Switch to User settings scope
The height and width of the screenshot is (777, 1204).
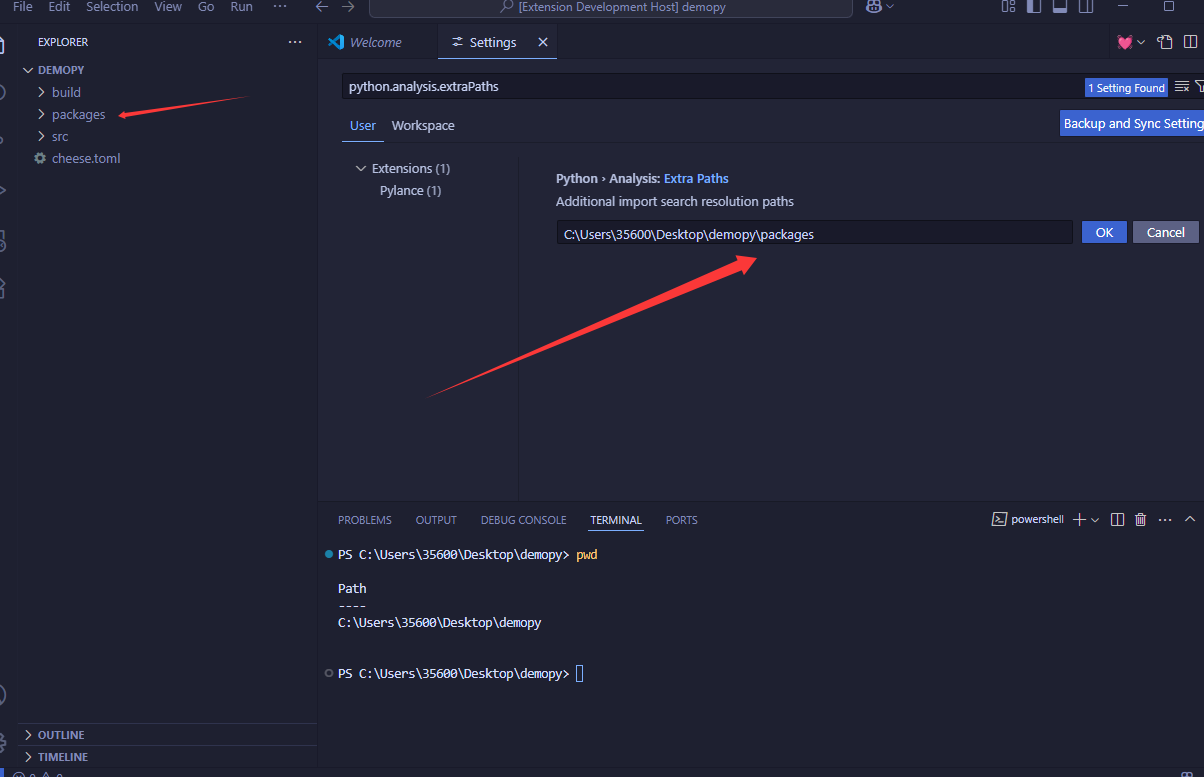pyautogui.click(x=363, y=125)
